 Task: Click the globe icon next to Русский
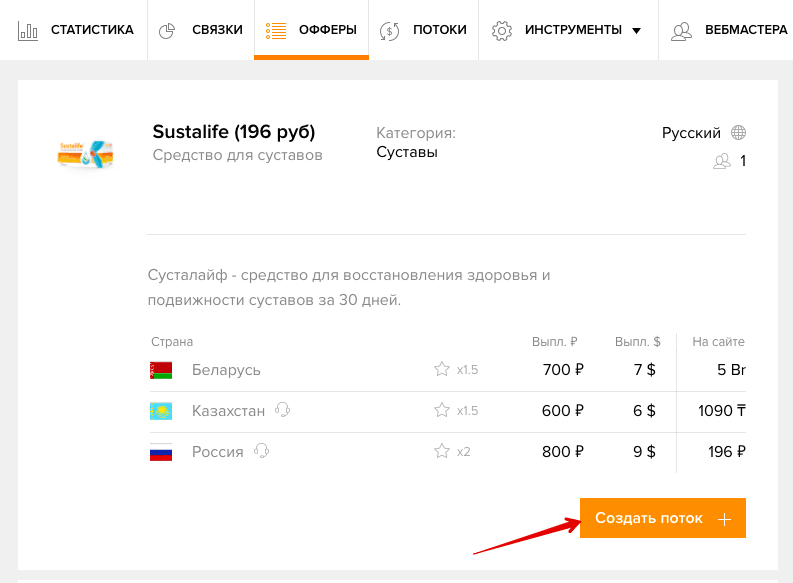point(738,132)
